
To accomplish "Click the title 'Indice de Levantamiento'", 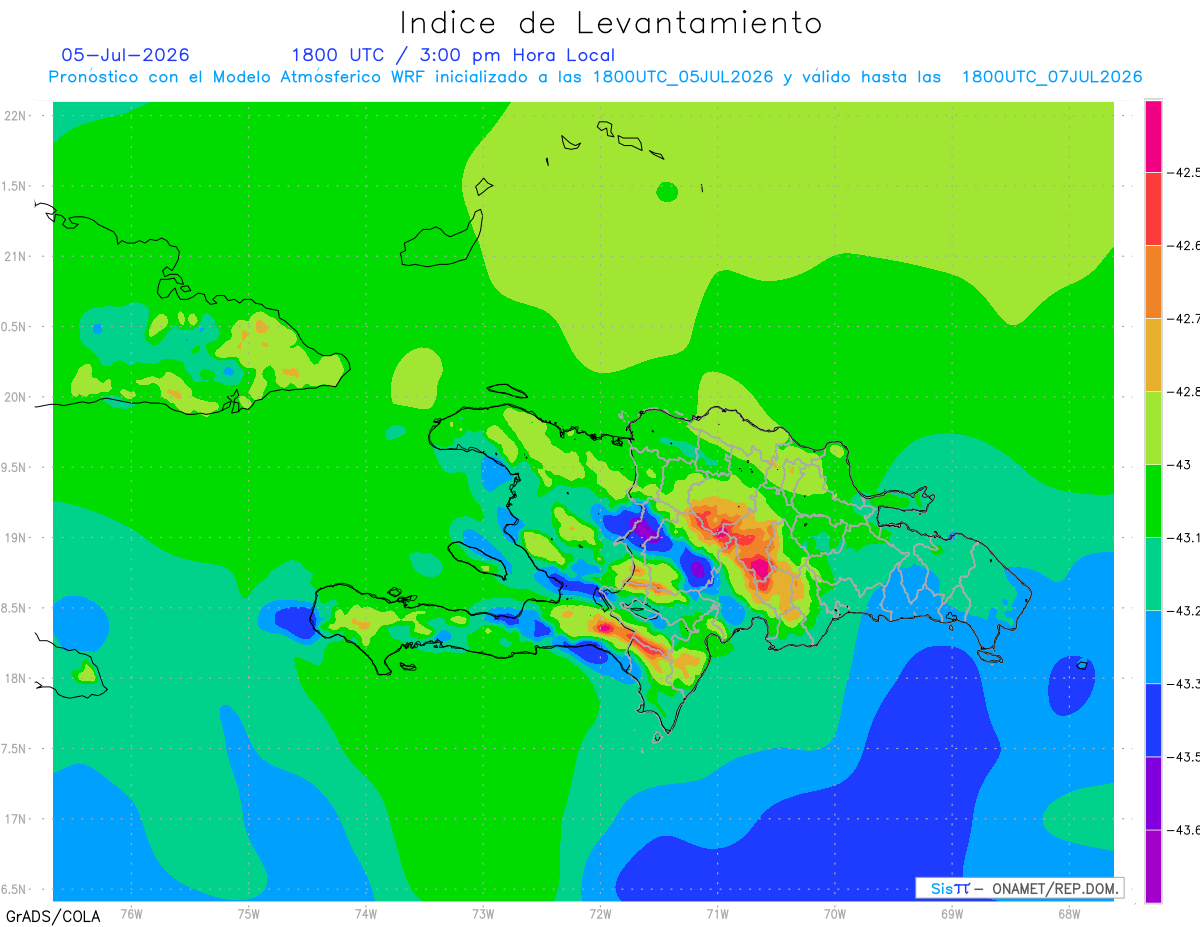I will coord(611,22).
